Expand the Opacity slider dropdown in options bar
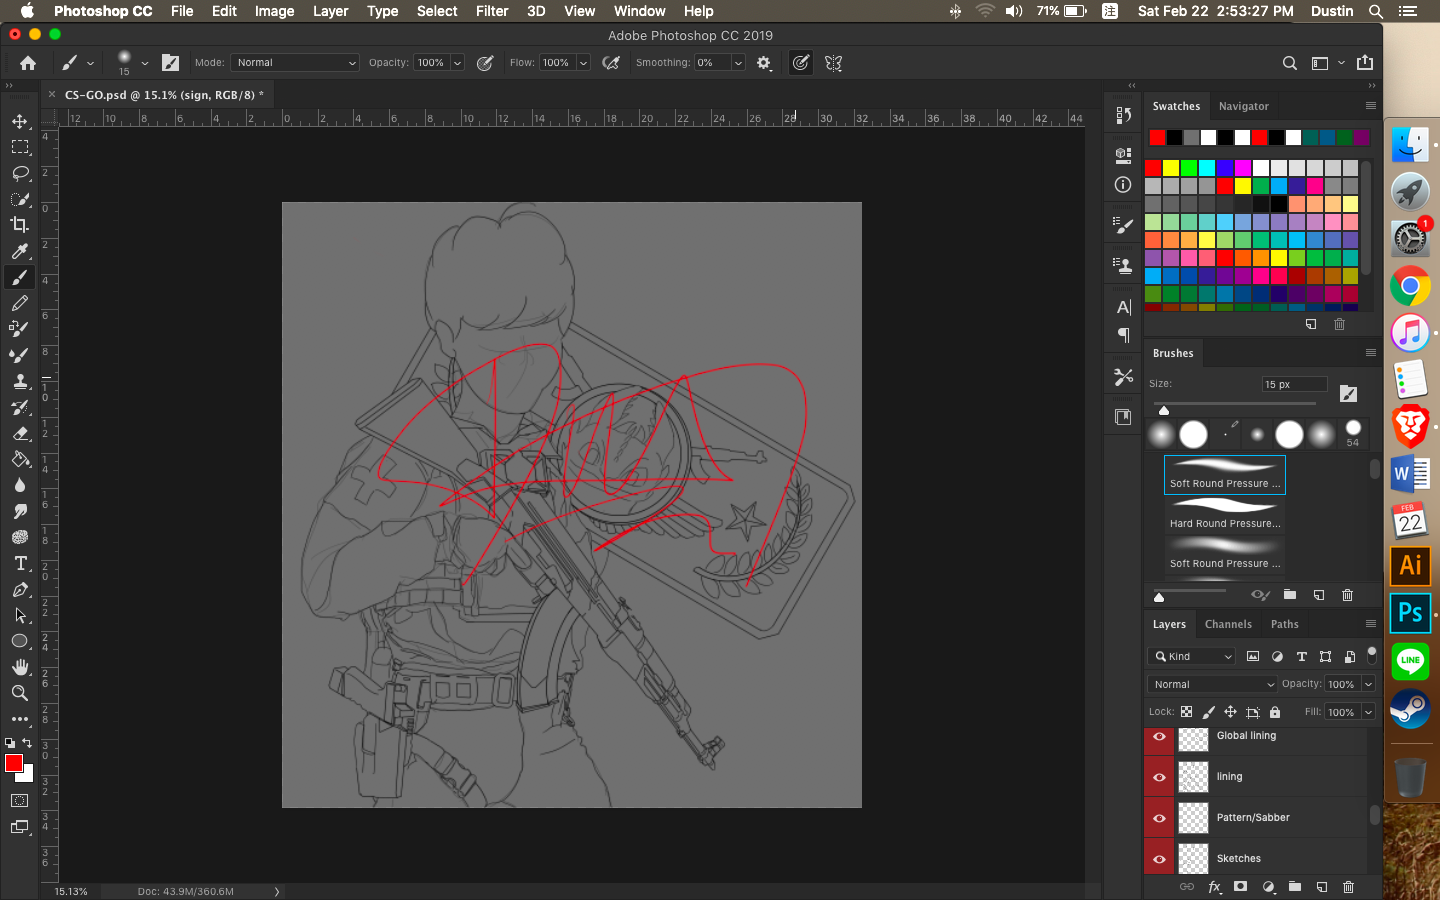1440x900 pixels. click(457, 63)
